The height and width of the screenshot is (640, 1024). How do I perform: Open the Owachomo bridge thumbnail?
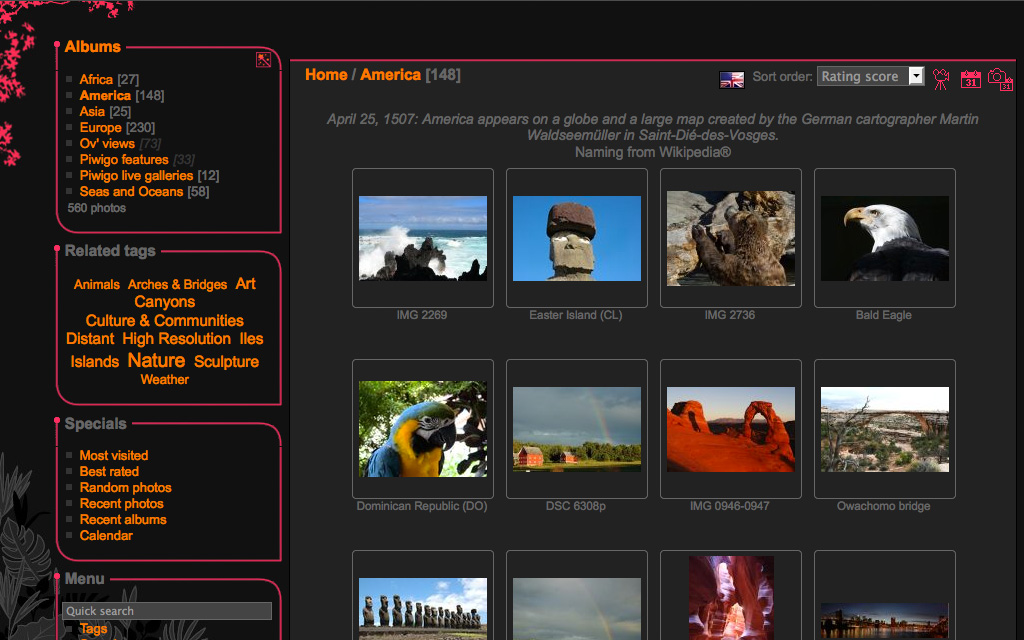pos(884,429)
